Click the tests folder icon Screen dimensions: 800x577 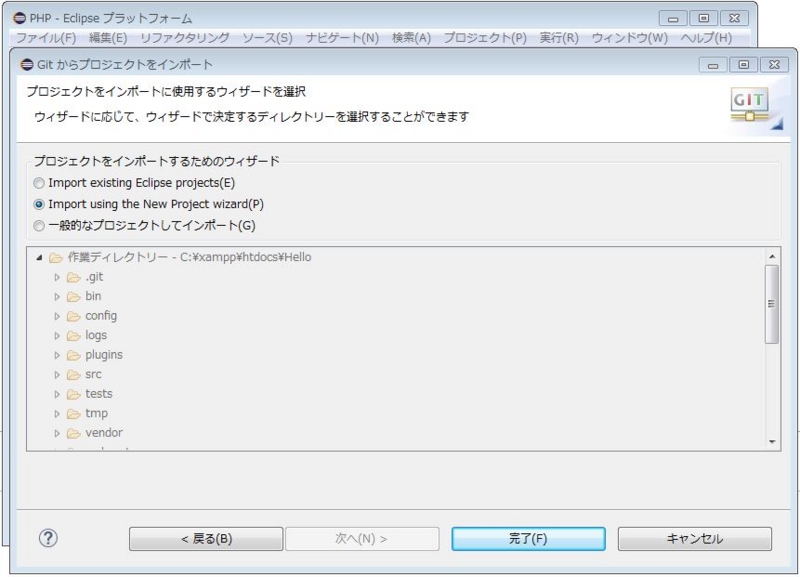click(74, 394)
